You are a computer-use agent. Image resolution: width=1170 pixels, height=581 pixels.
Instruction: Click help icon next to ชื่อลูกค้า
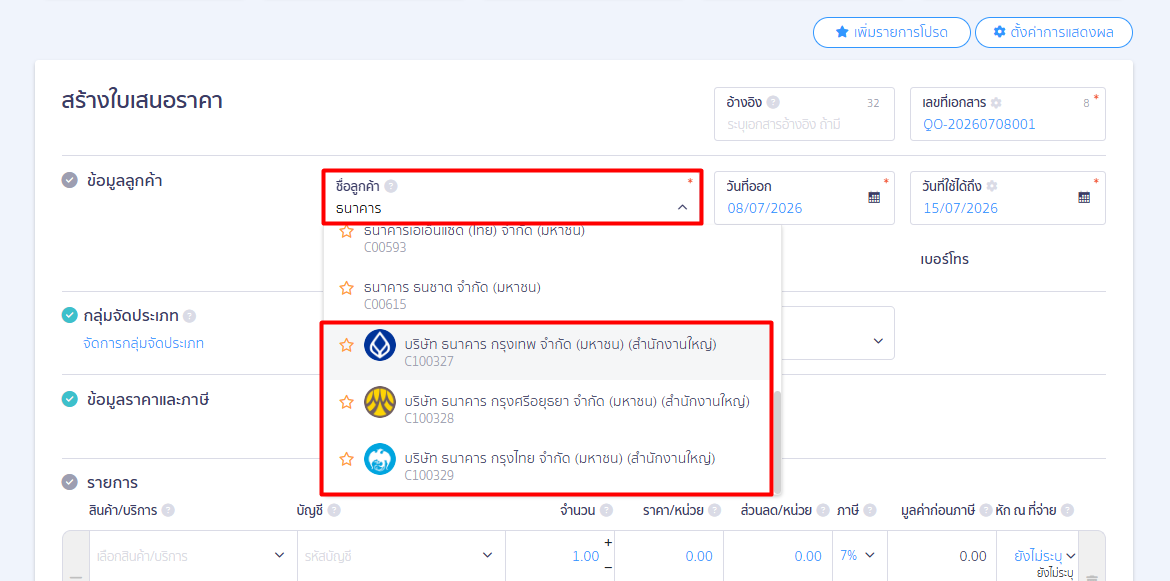point(391,186)
